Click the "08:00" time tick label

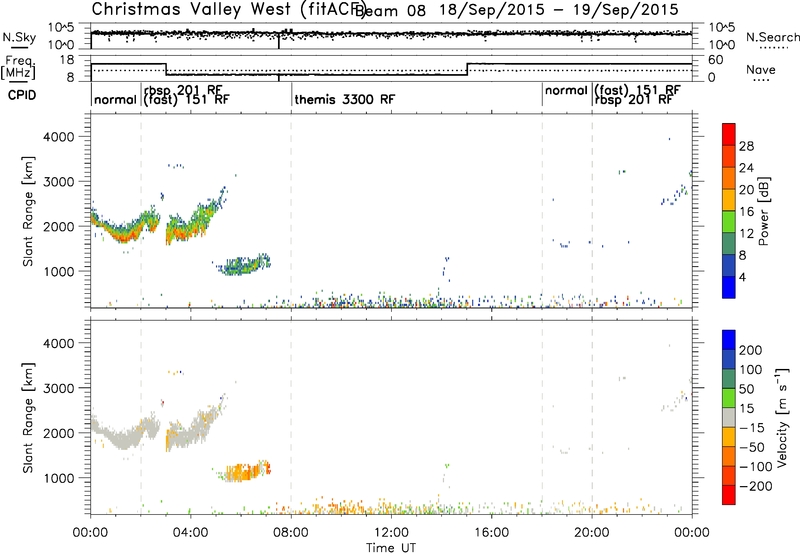pos(291,532)
